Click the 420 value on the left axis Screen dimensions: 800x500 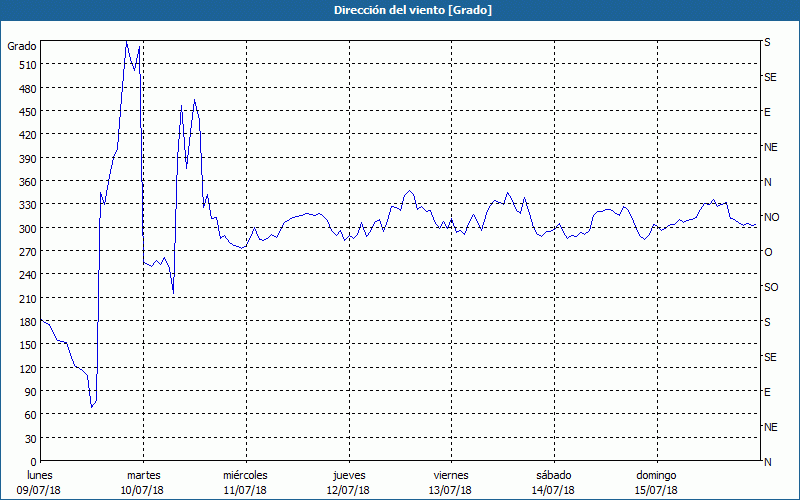click(x=28, y=135)
